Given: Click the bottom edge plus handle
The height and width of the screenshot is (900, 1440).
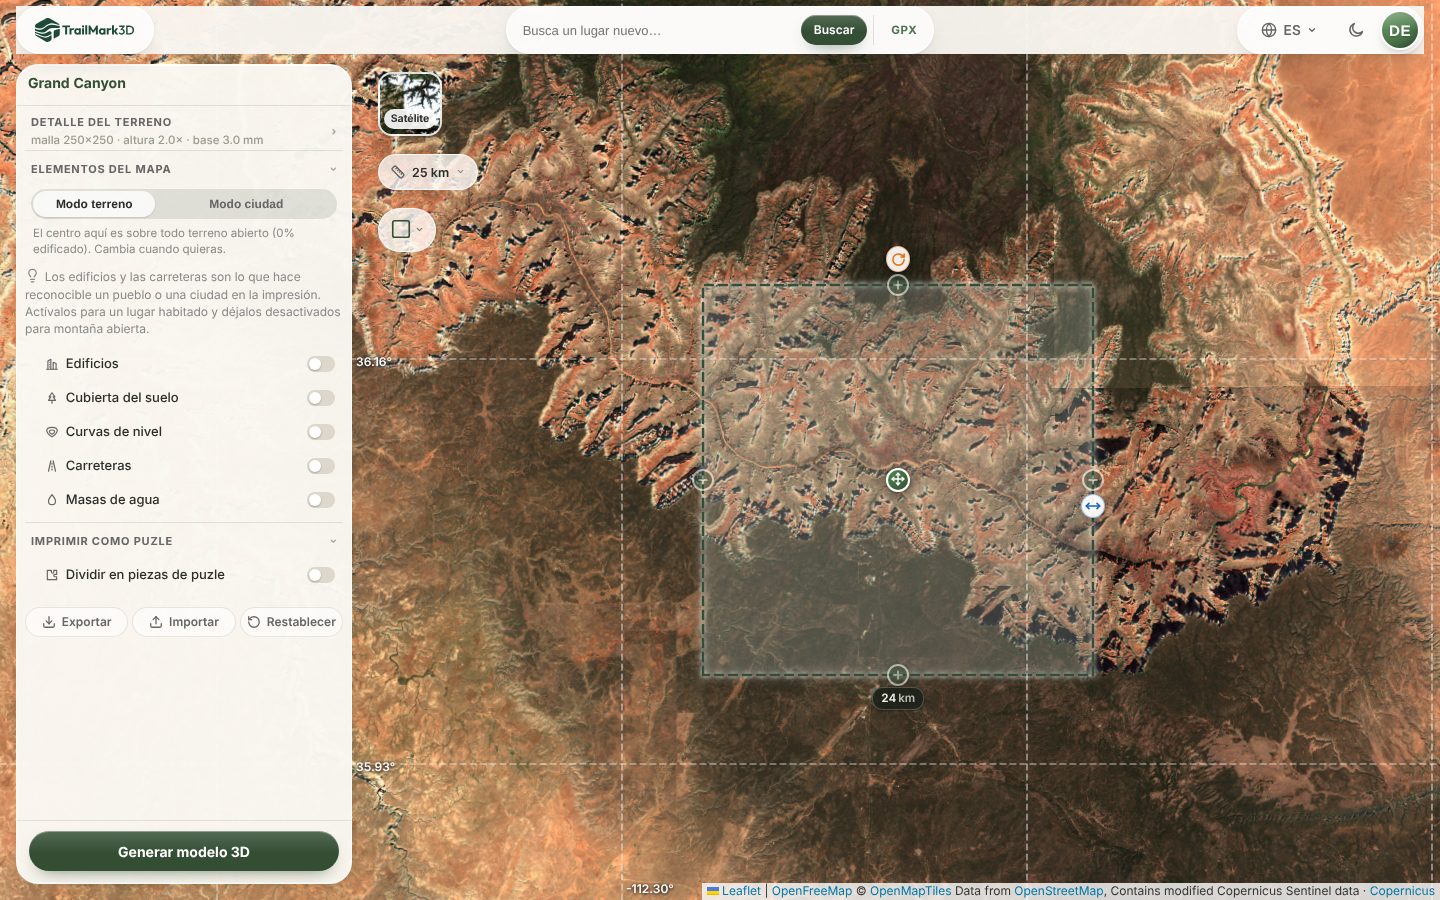Looking at the screenshot, I should coord(898,675).
